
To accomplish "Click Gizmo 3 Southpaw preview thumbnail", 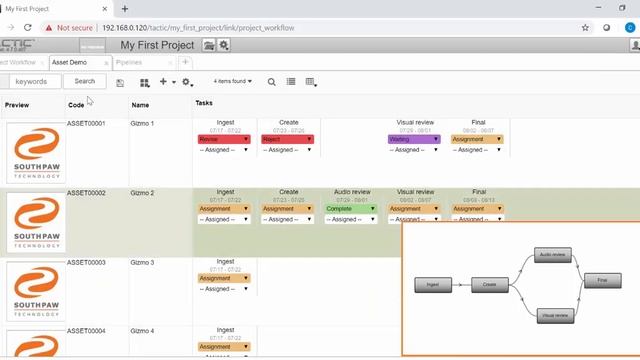I will (x=36, y=291).
